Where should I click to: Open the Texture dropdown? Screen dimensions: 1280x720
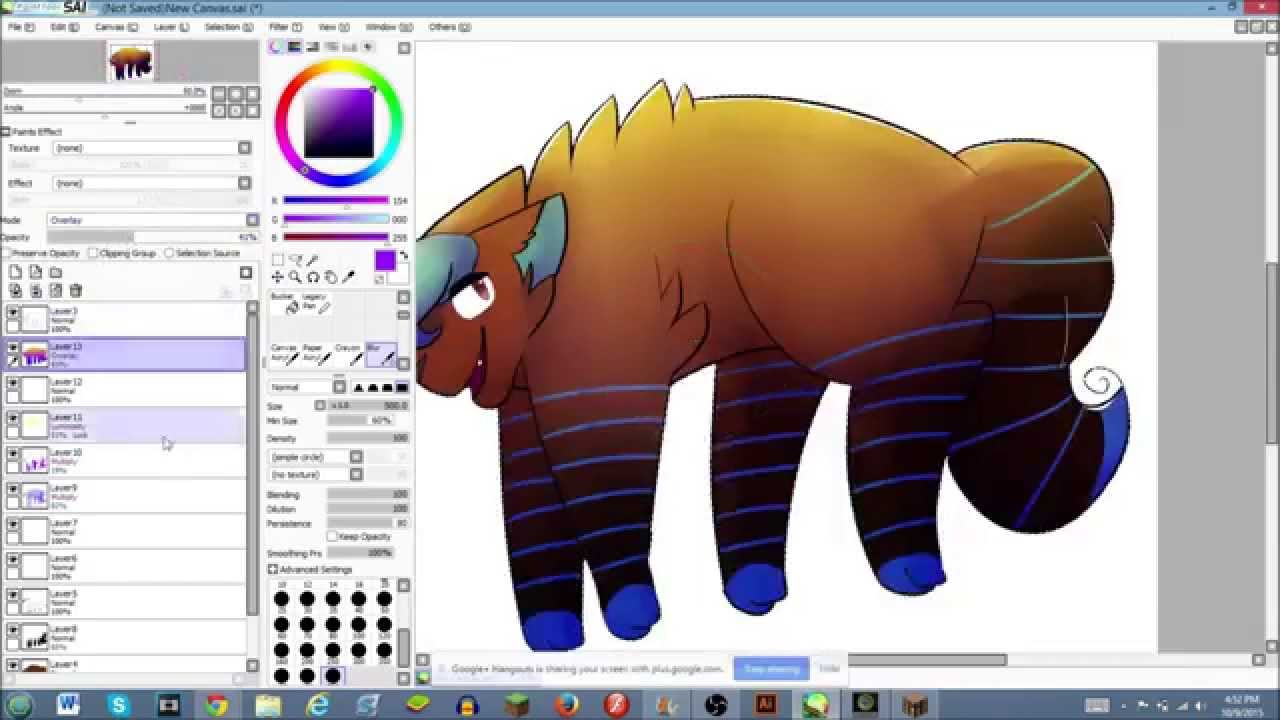[151, 148]
